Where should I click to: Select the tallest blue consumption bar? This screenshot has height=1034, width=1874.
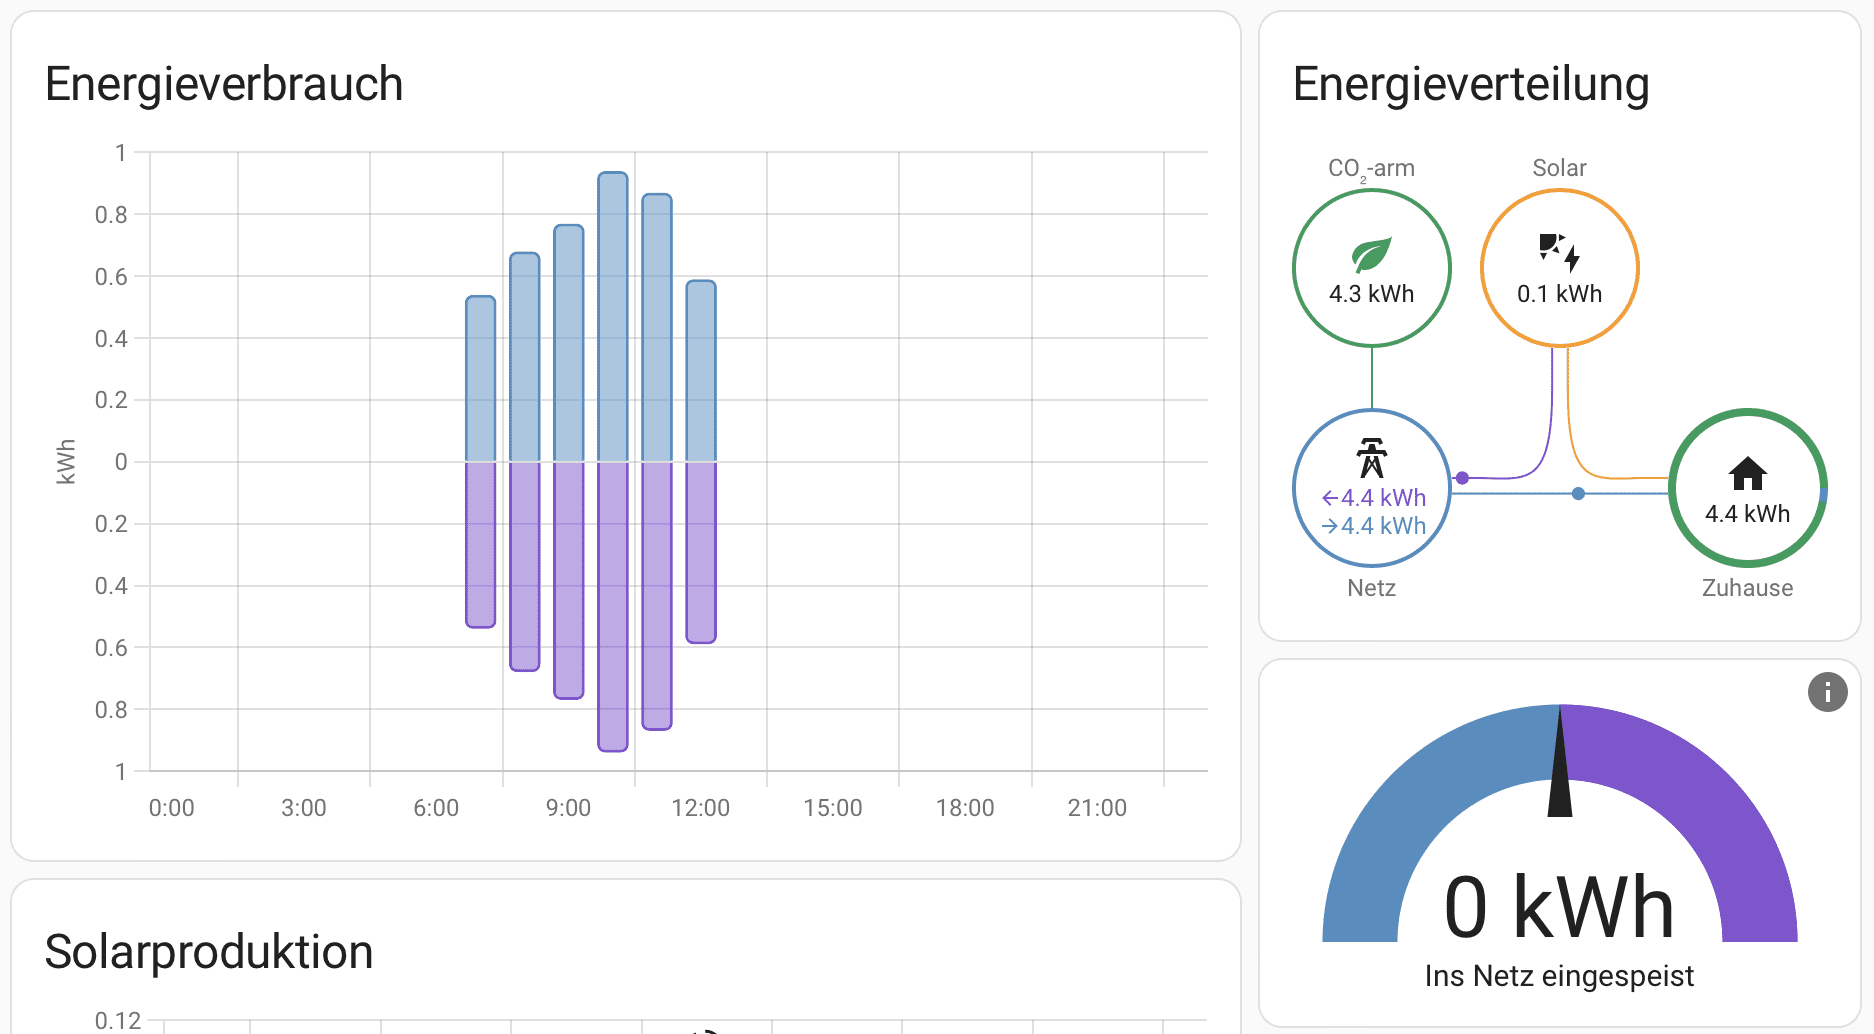tap(613, 316)
